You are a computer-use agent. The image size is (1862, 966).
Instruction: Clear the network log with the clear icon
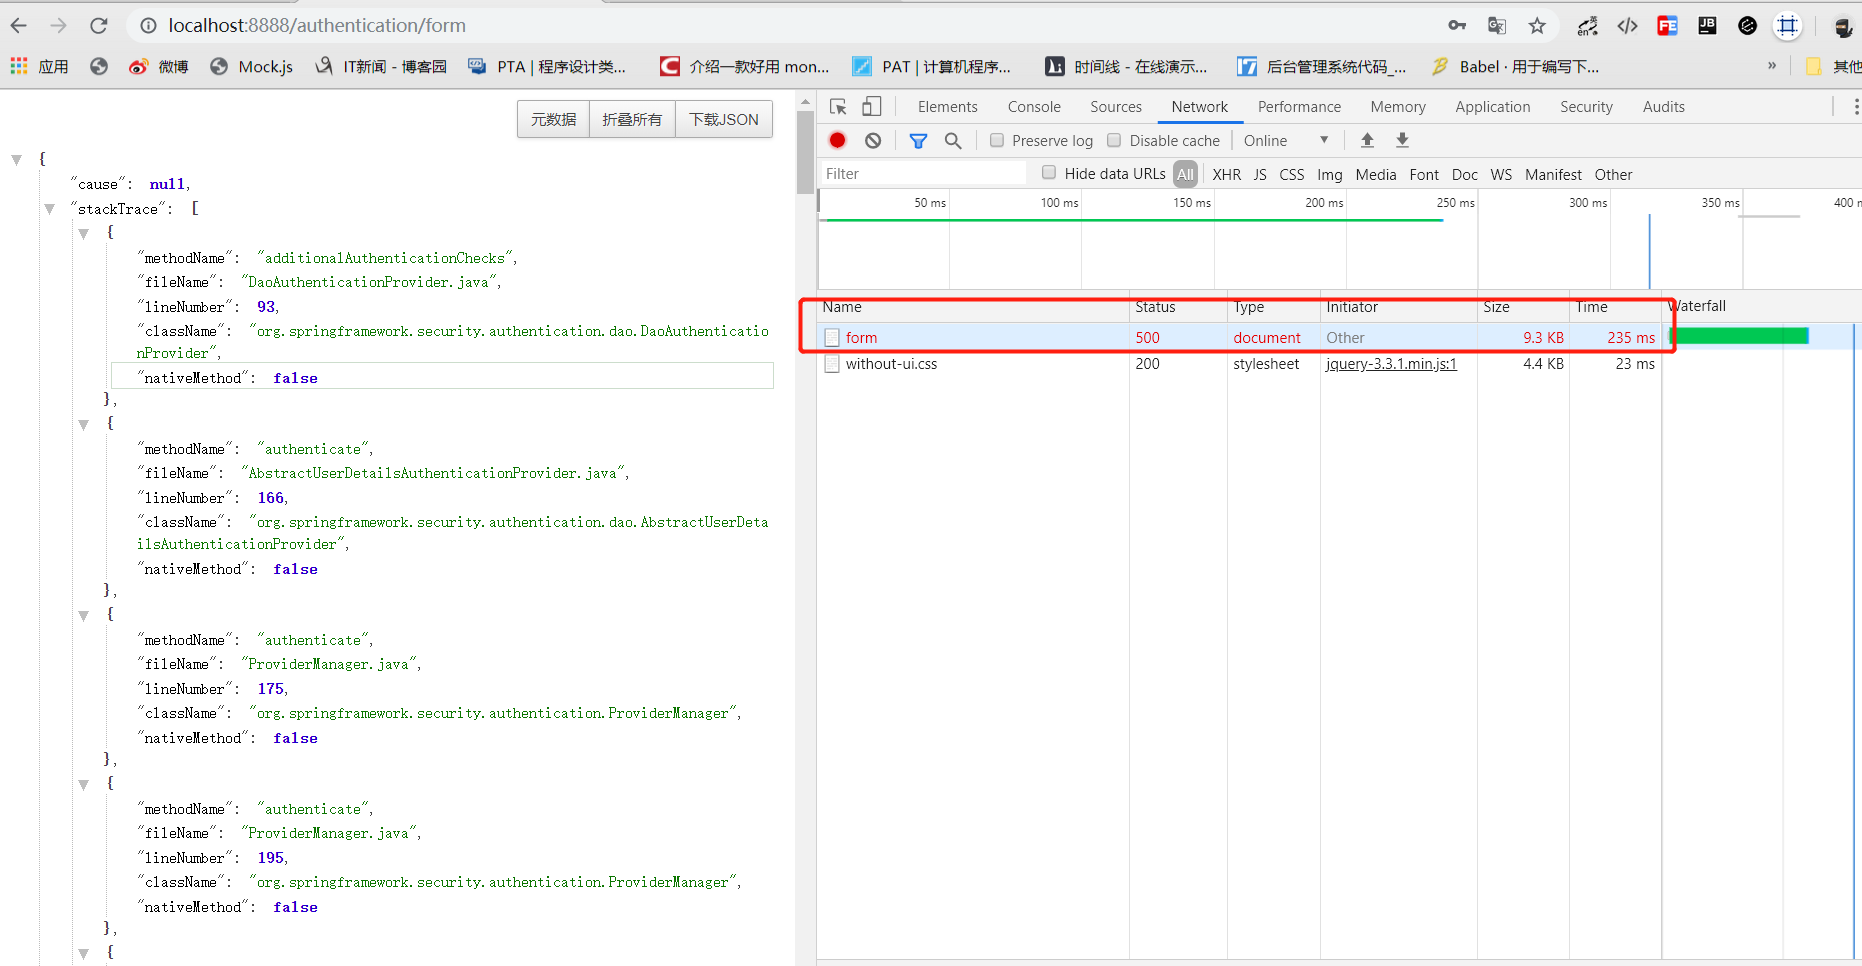point(873,140)
